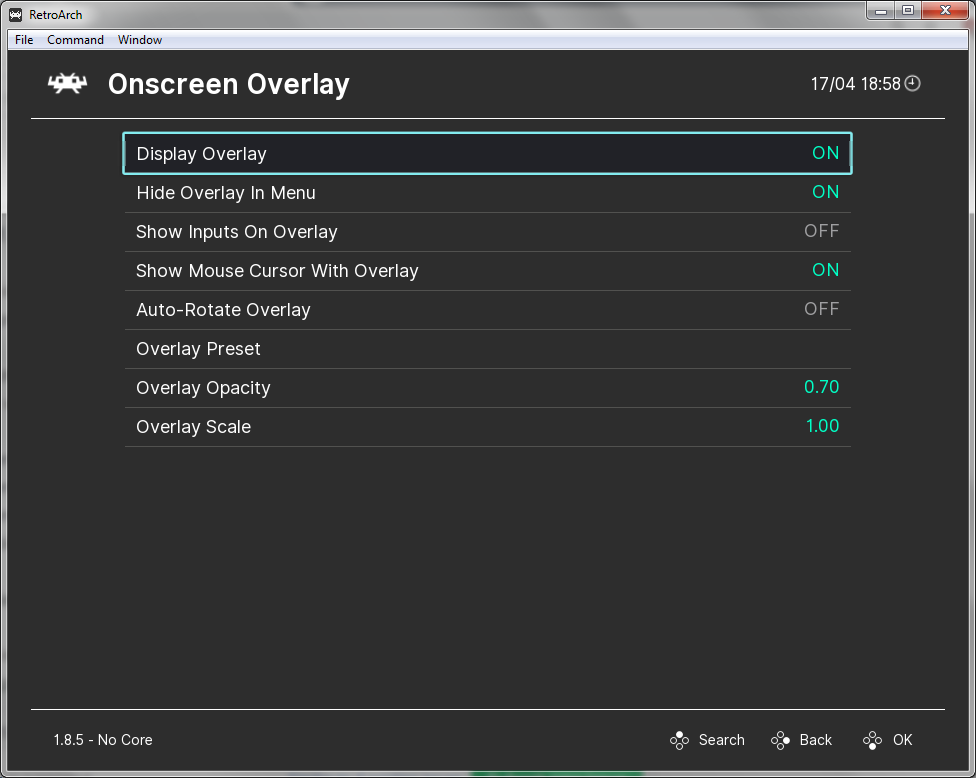Click the RetroArch icon in the title bar

click(14, 14)
